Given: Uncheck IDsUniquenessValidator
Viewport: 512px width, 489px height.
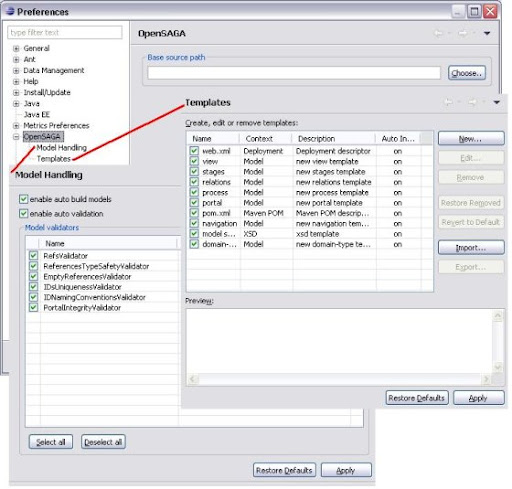Looking at the screenshot, I should (33, 287).
